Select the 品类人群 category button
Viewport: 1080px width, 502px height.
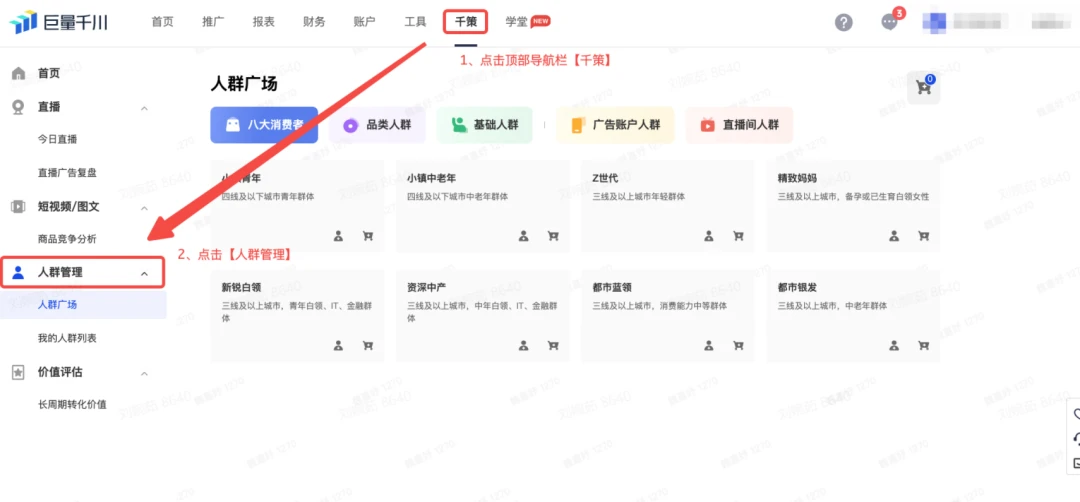point(384,125)
